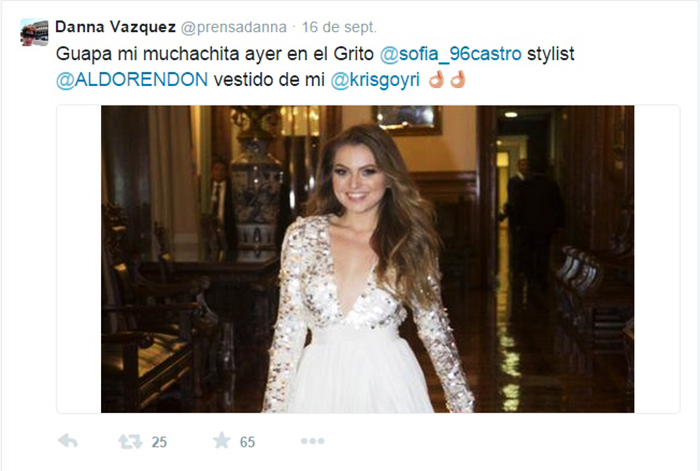Favorite the tweet with the star icon
The height and width of the screenshot is (471, 700).
coord(221,441)
